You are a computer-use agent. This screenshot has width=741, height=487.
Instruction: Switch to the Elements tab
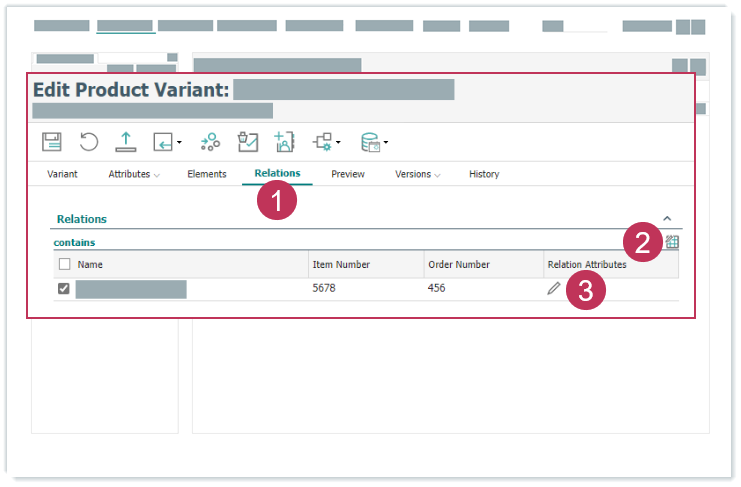(x=207, y=174)
